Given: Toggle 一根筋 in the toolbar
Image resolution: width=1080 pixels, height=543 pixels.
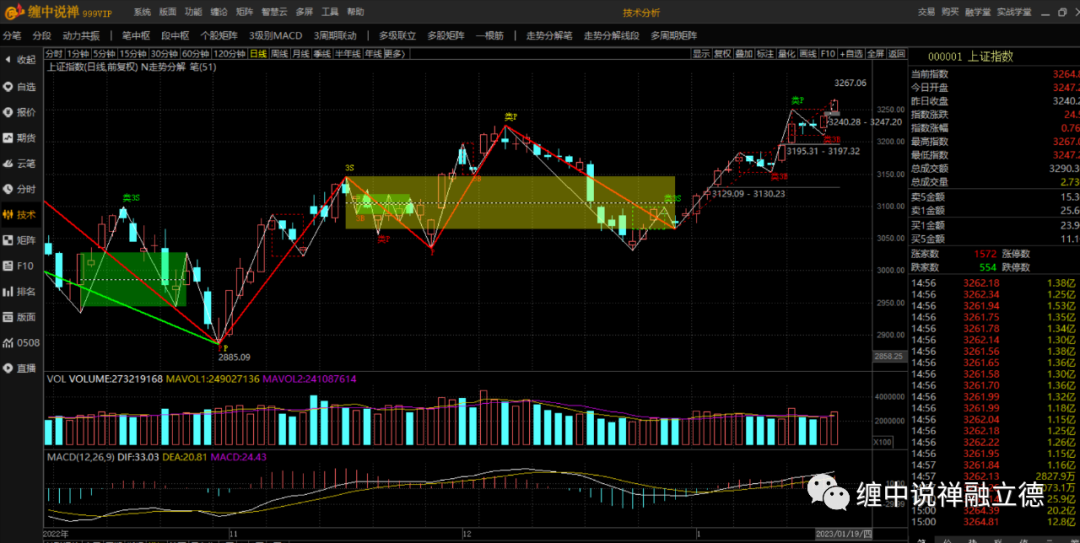Looking at the screenshot, I should (489, 36).
